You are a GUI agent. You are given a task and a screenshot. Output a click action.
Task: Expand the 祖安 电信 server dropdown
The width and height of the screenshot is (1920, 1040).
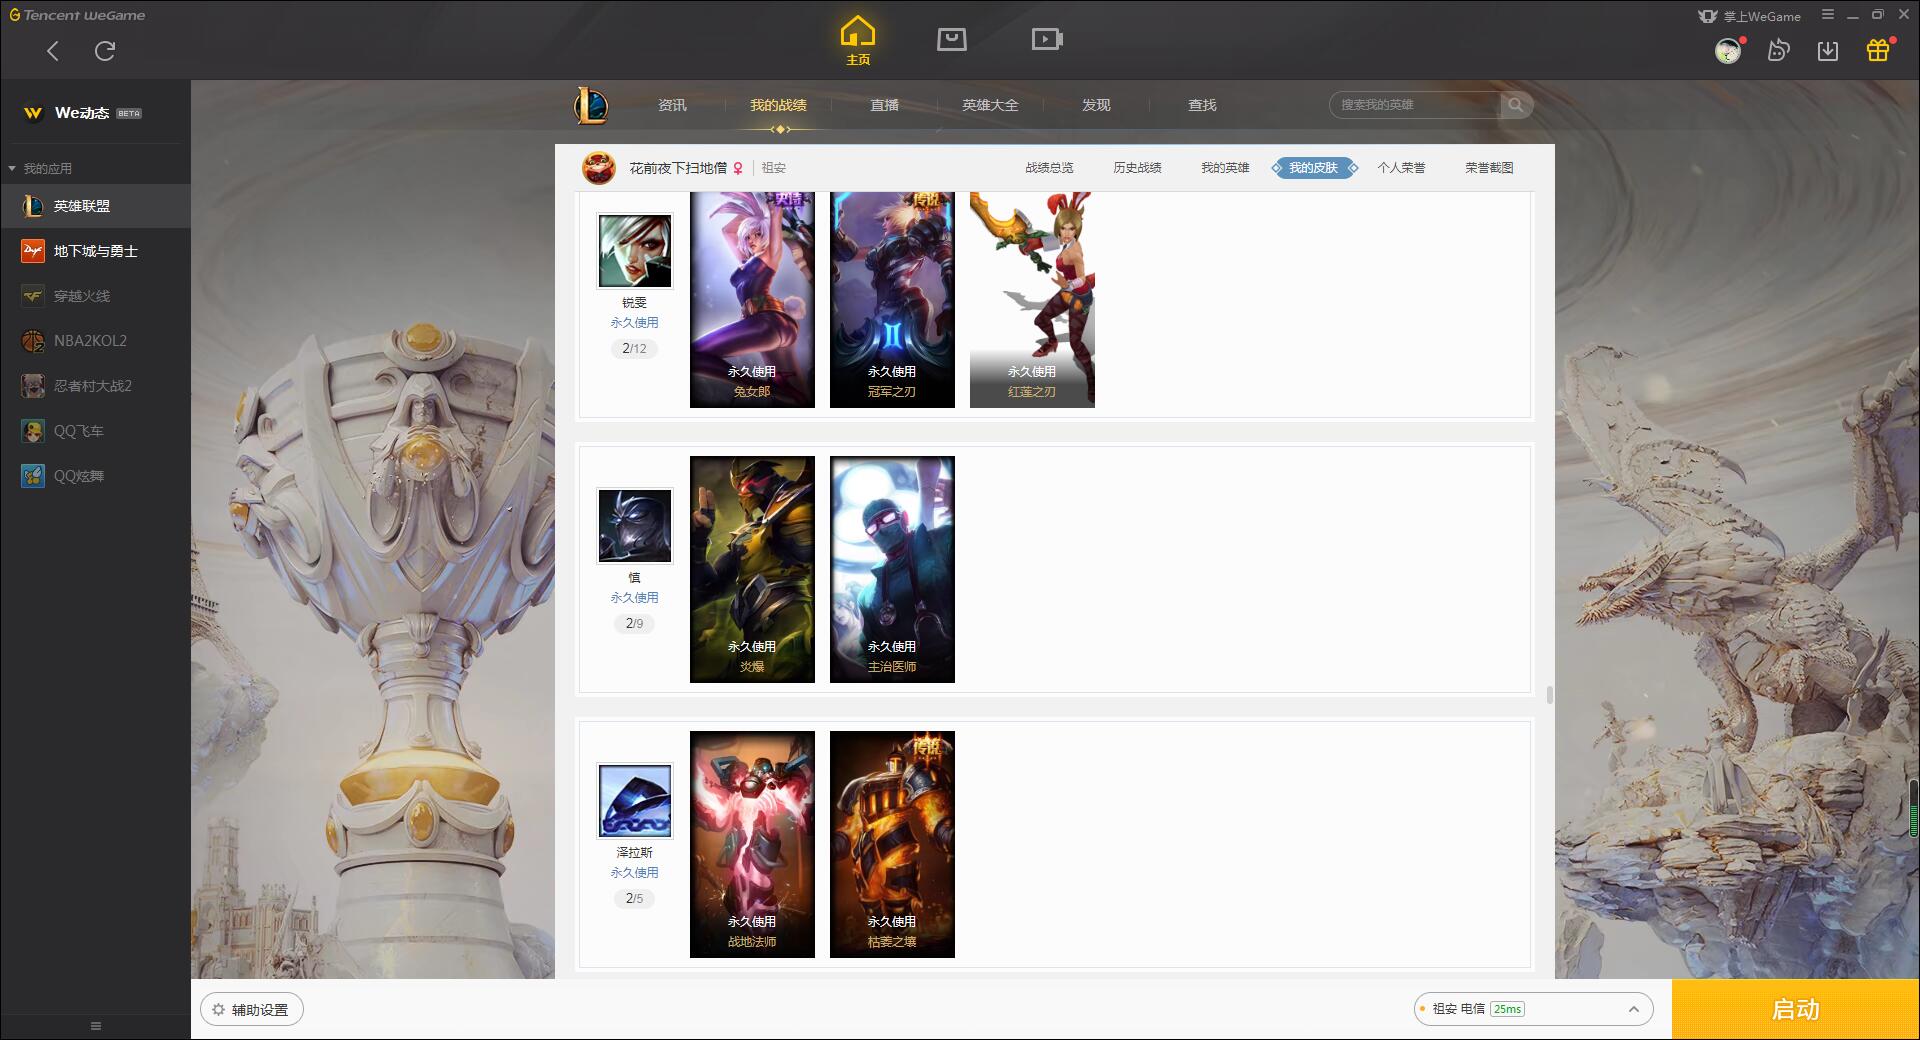(x=1533, y=1010)
